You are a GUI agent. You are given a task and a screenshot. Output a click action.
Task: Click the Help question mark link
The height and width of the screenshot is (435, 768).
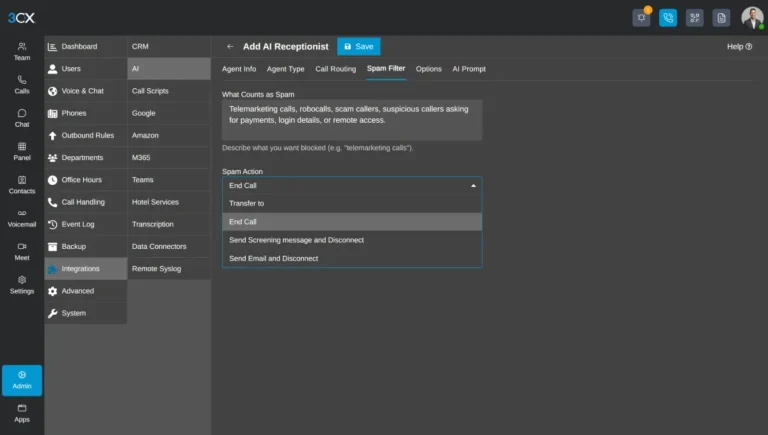(739, 47)
